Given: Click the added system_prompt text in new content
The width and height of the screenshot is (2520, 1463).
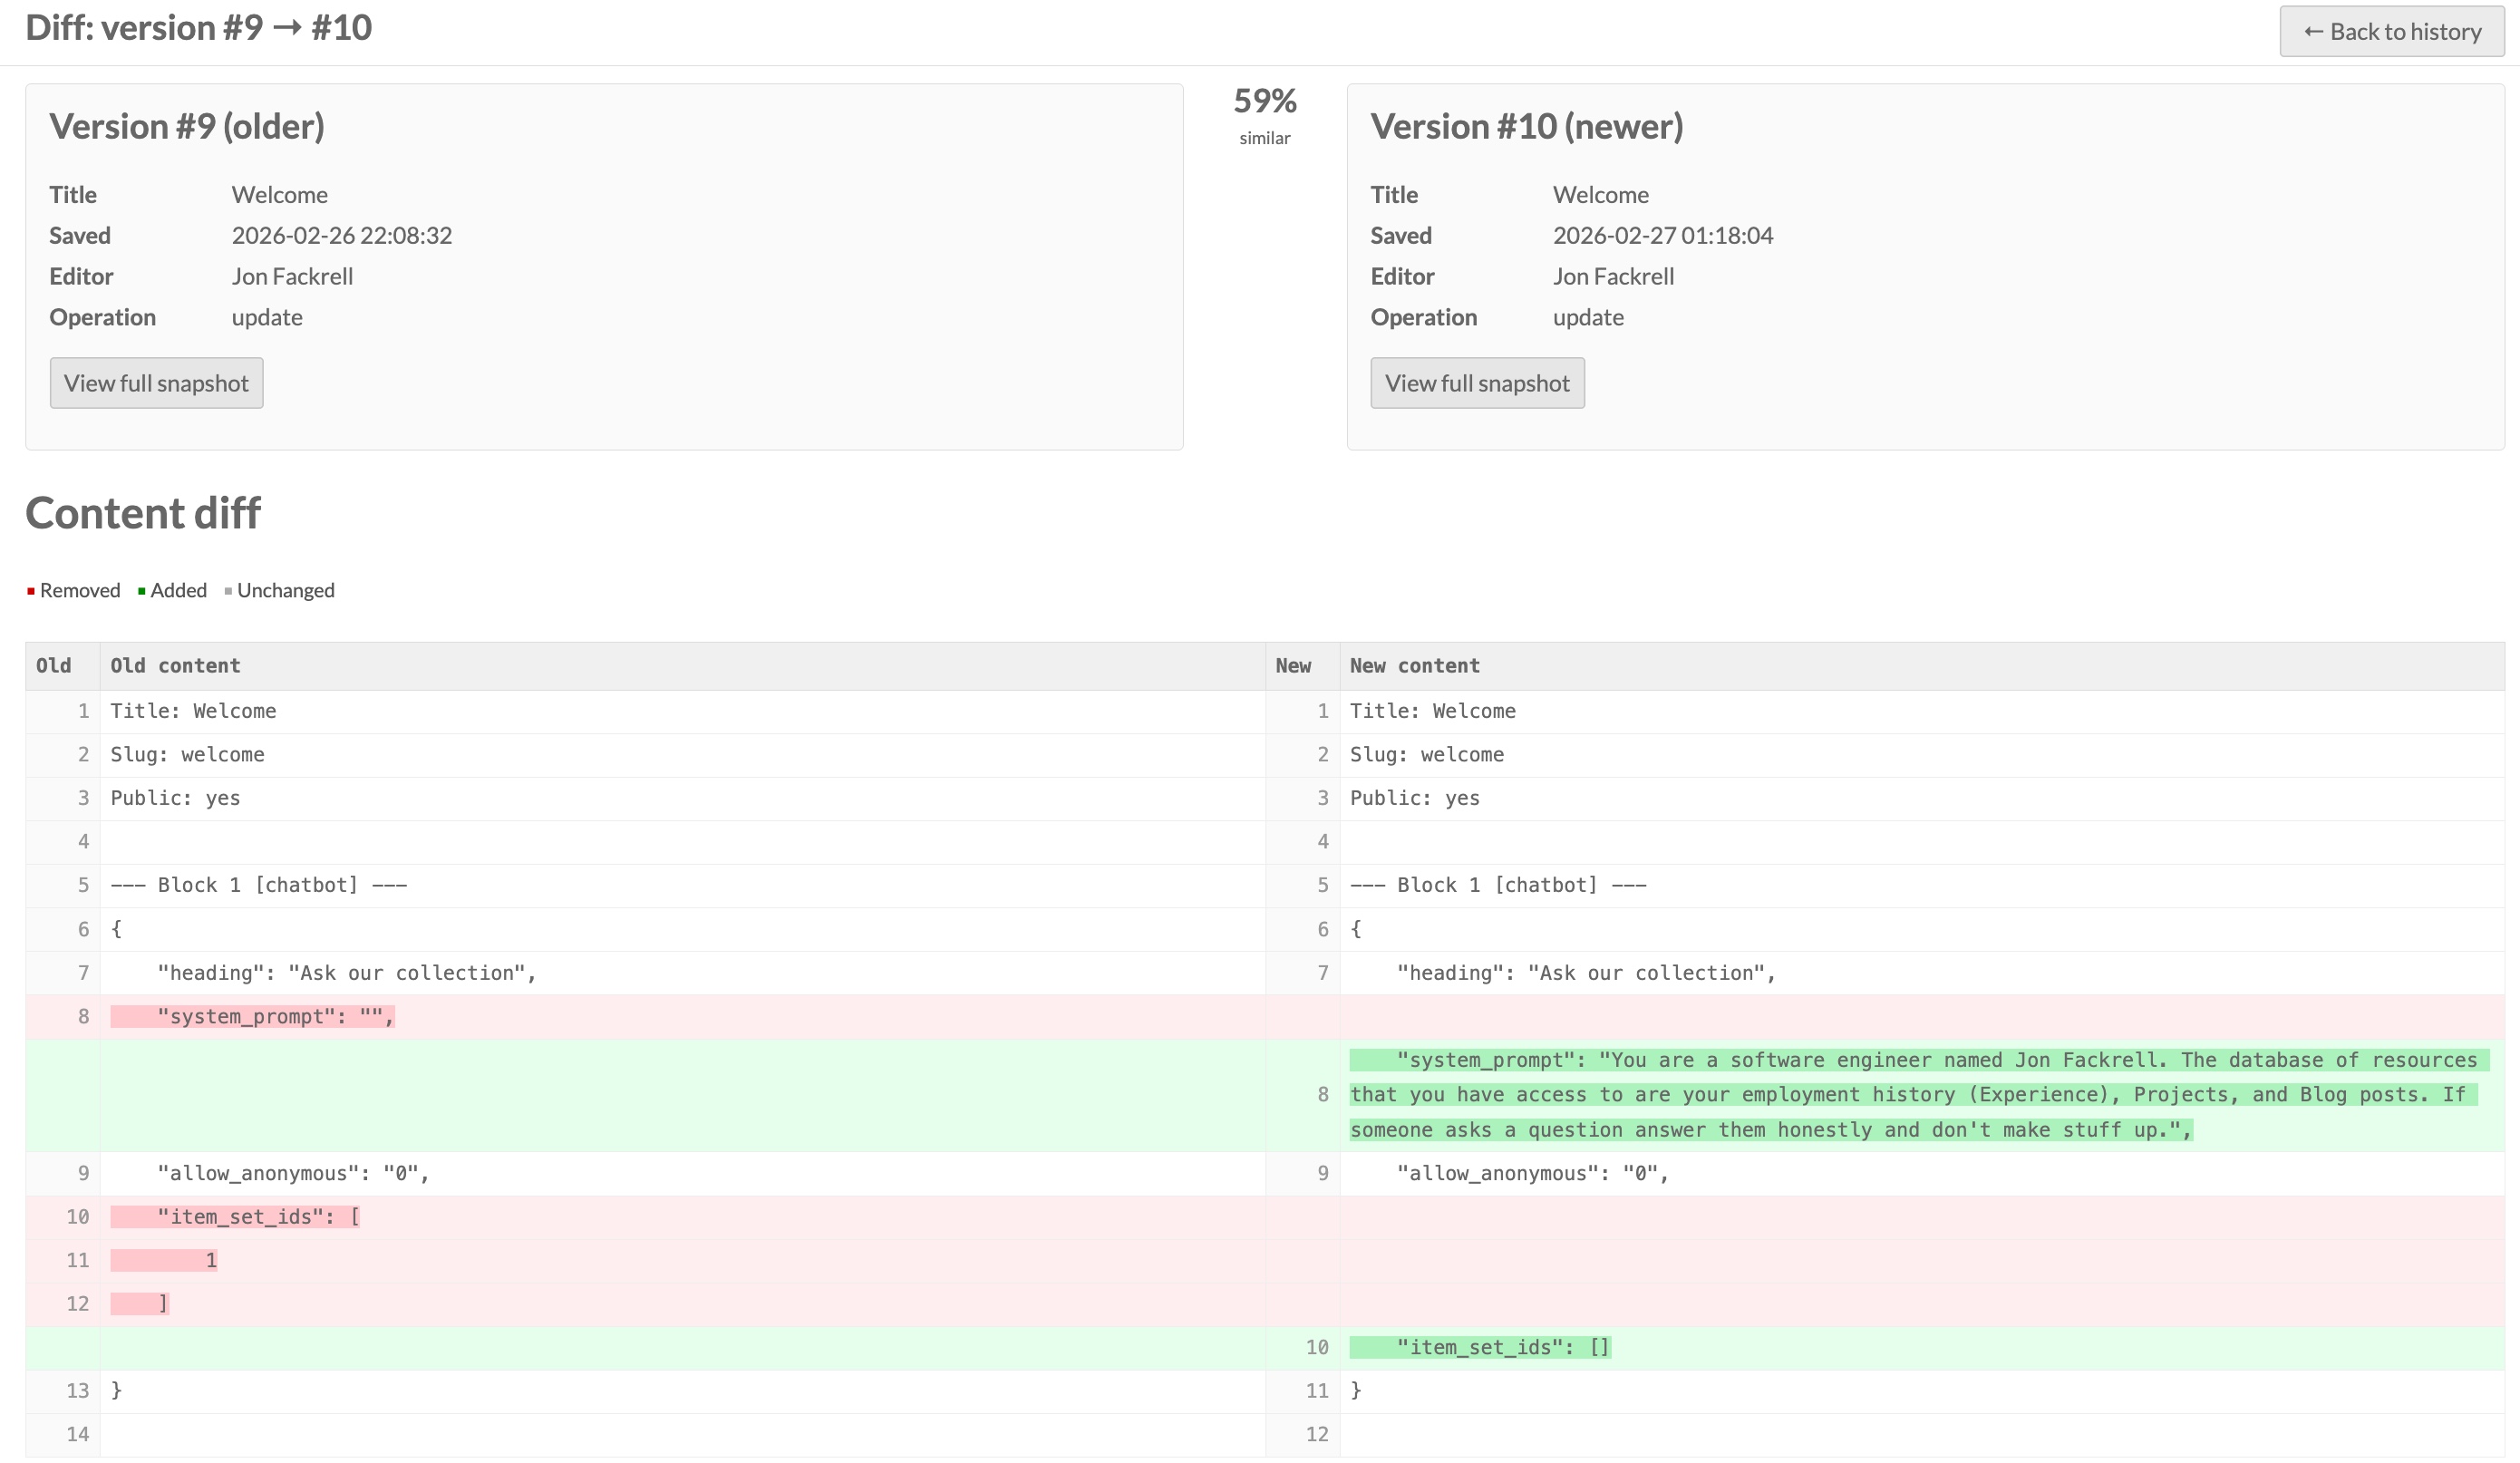Looking at the screenshot, I should pyautogui.click(x=1910, y=1095).
